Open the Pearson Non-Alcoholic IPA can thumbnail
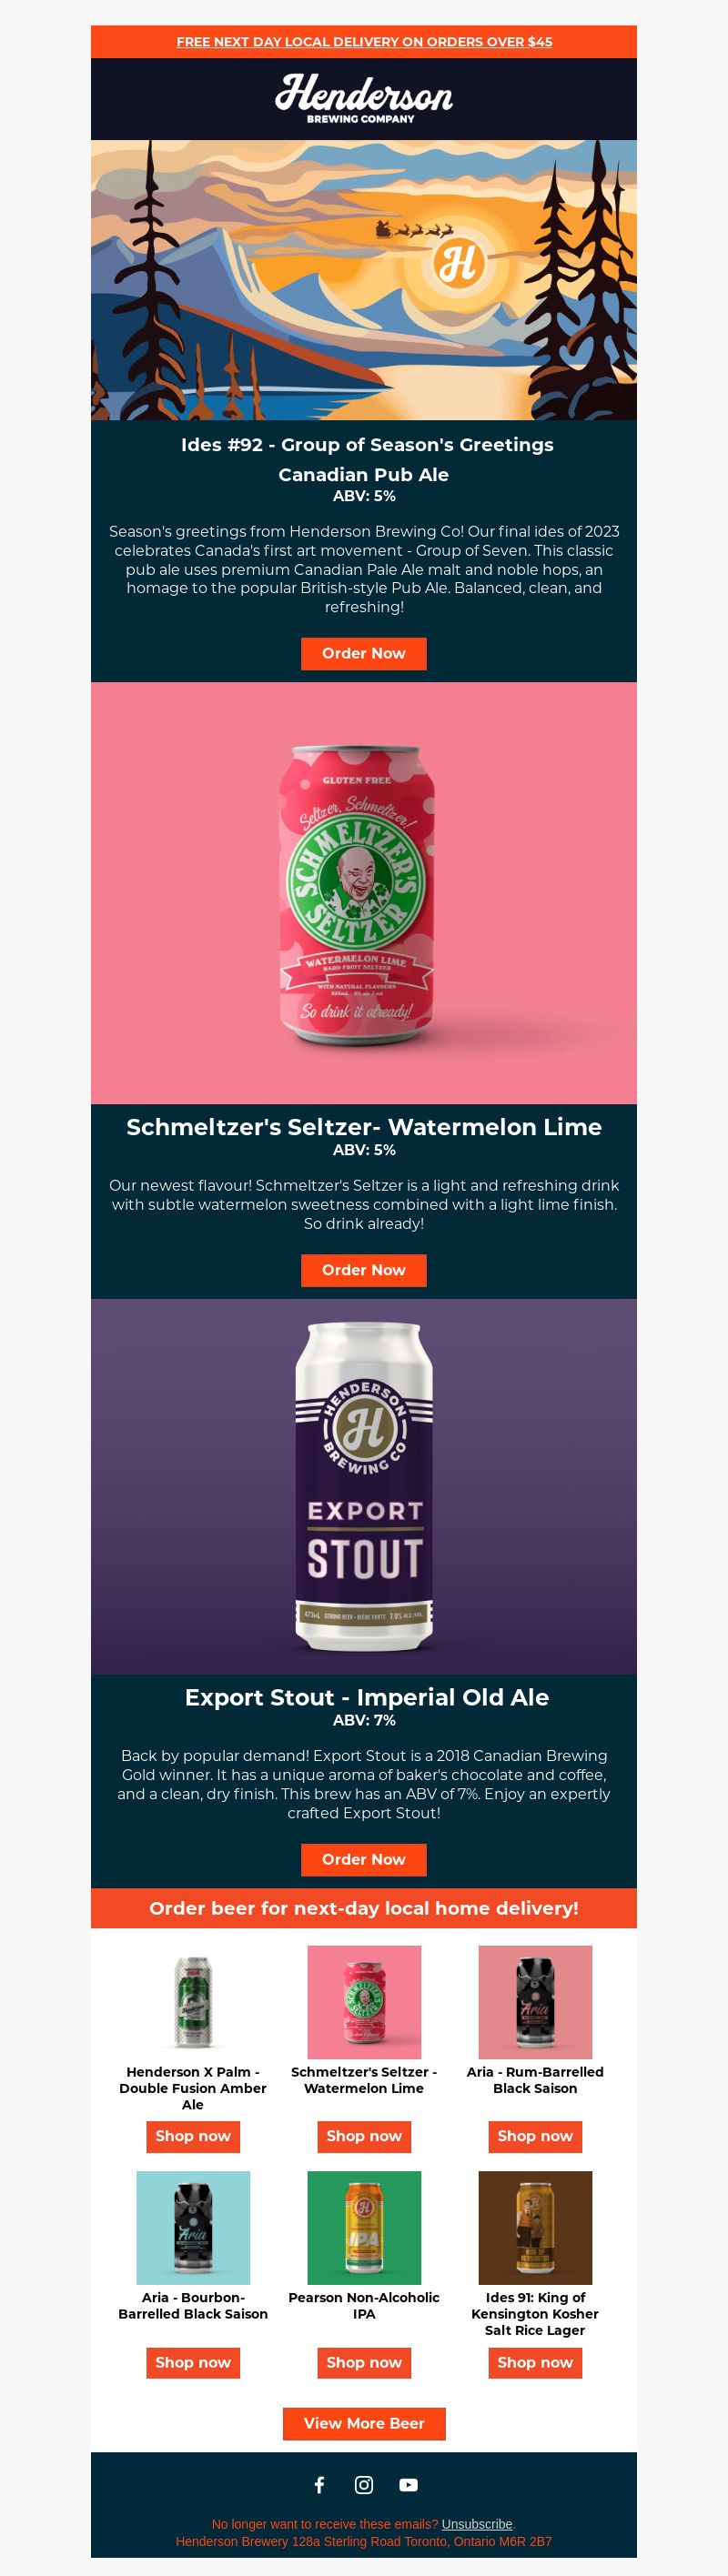Screen dimensions: 728x2576 click(x=364, y=2227)
